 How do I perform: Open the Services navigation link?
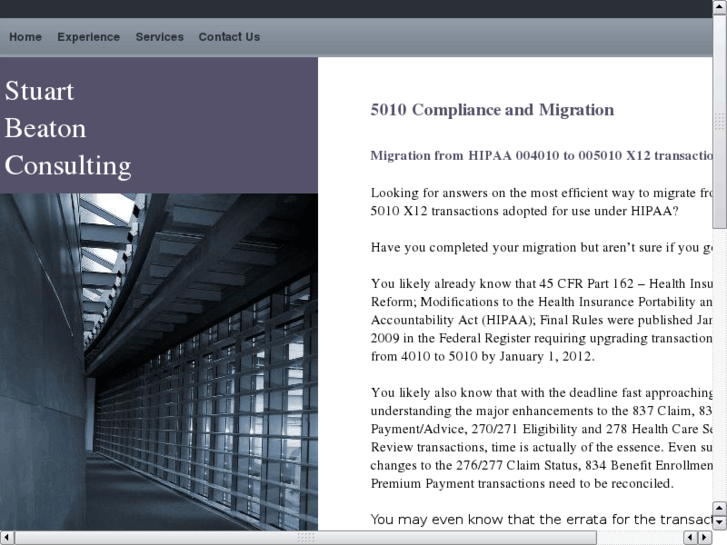[x=159, y=37]
